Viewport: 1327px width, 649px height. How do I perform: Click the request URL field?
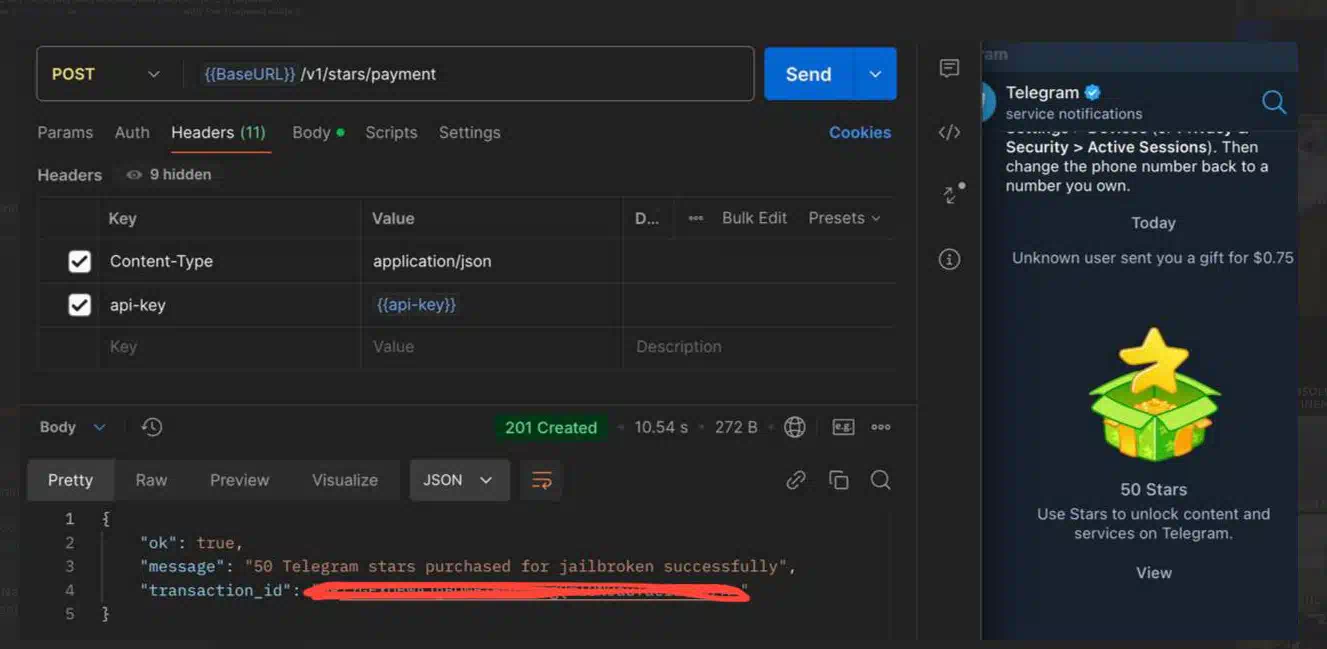[x=468, y=74]
